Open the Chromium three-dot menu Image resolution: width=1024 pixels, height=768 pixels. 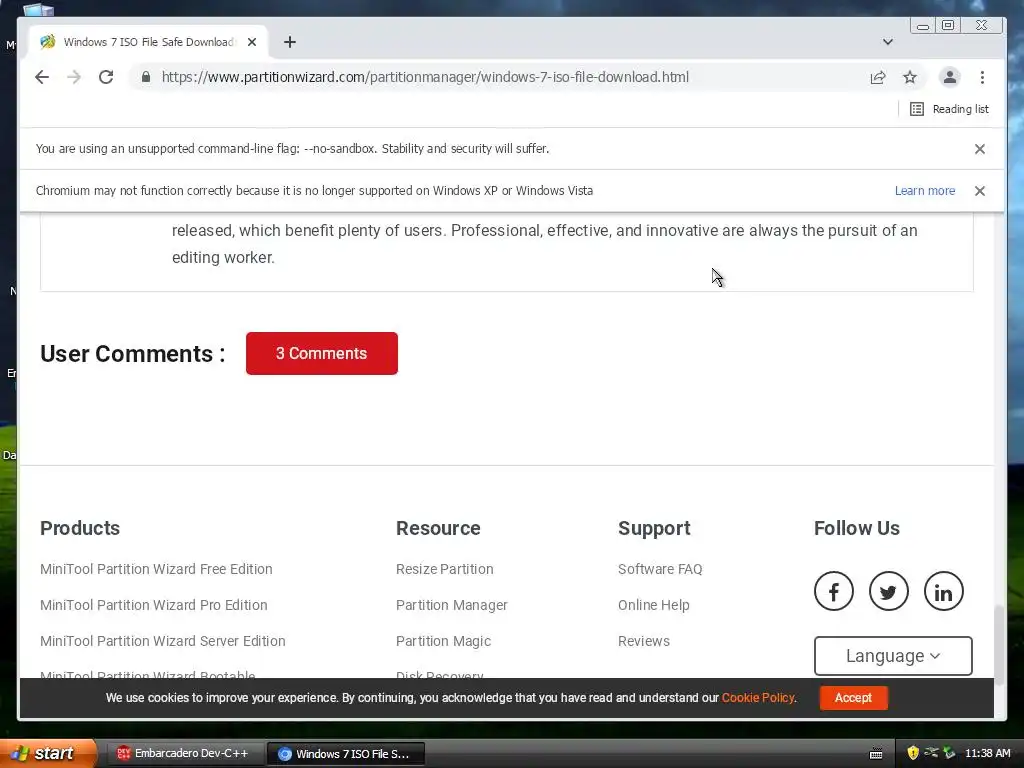(982, 77)
